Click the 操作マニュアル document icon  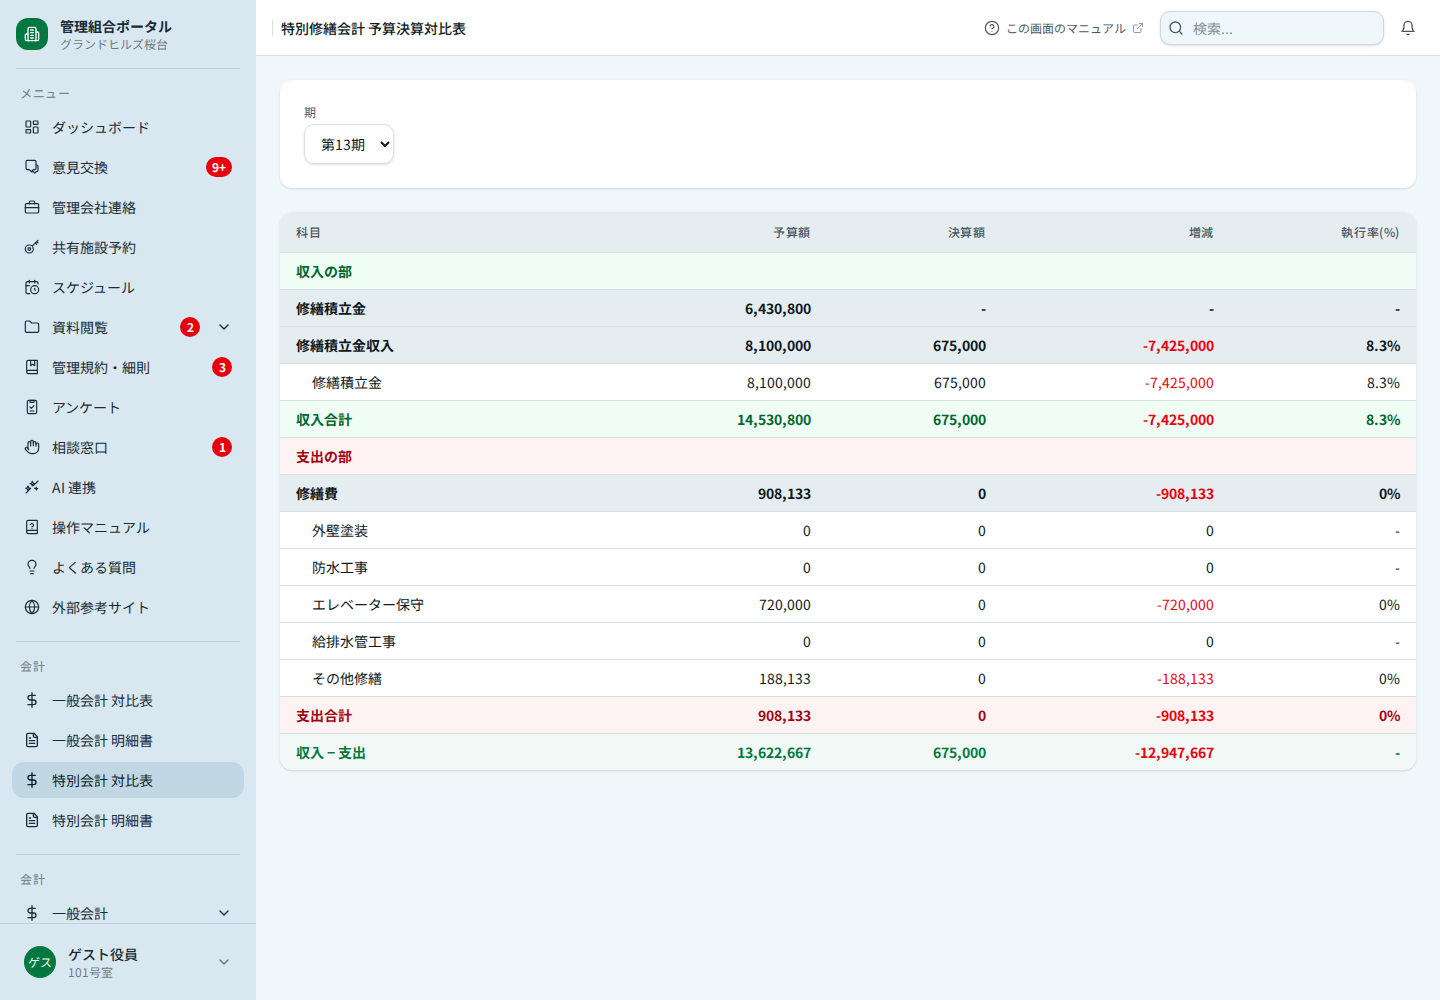point(32,527)
